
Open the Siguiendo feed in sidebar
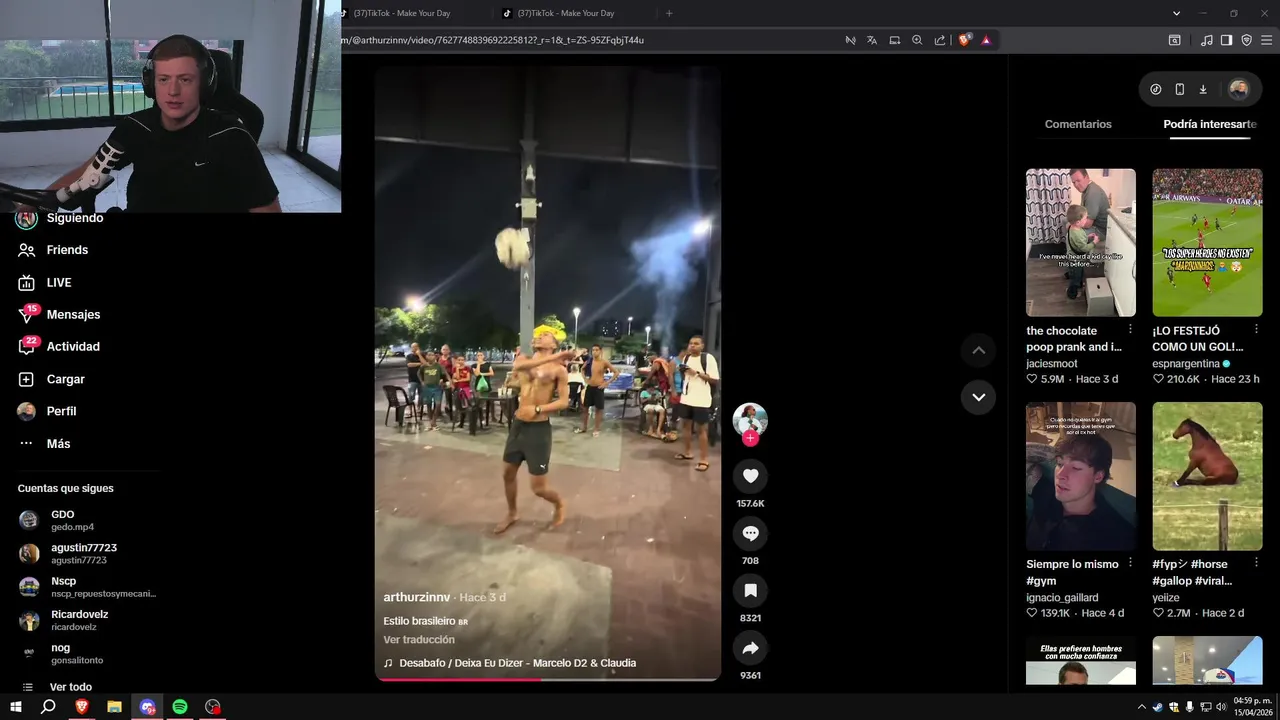pos(60,218)
